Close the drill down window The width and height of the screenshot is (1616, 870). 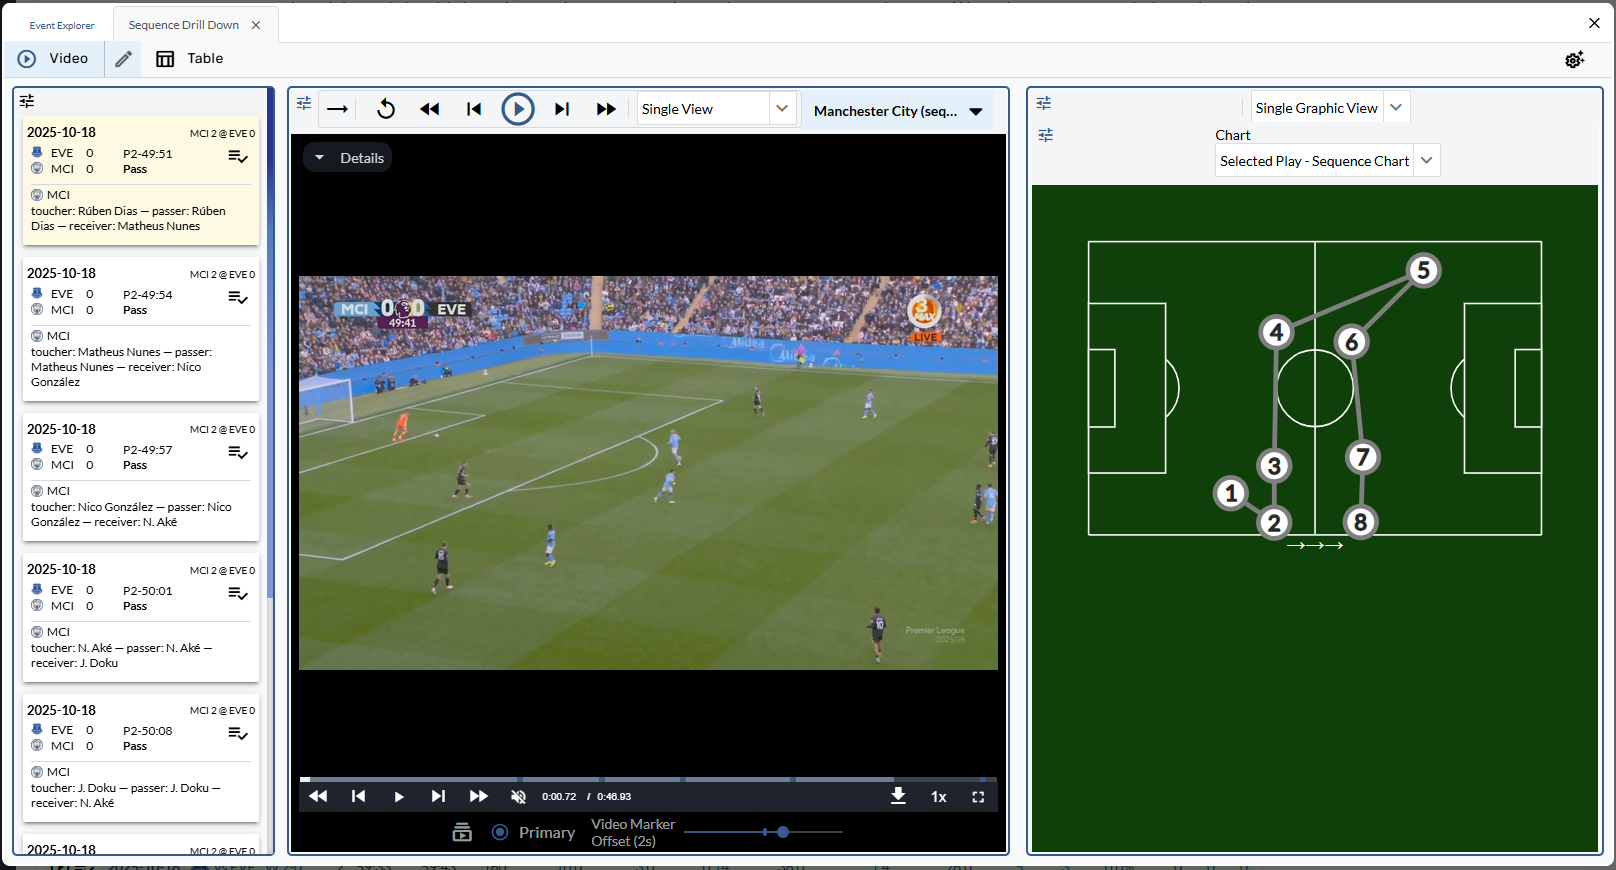click(x=1594, y=23)
